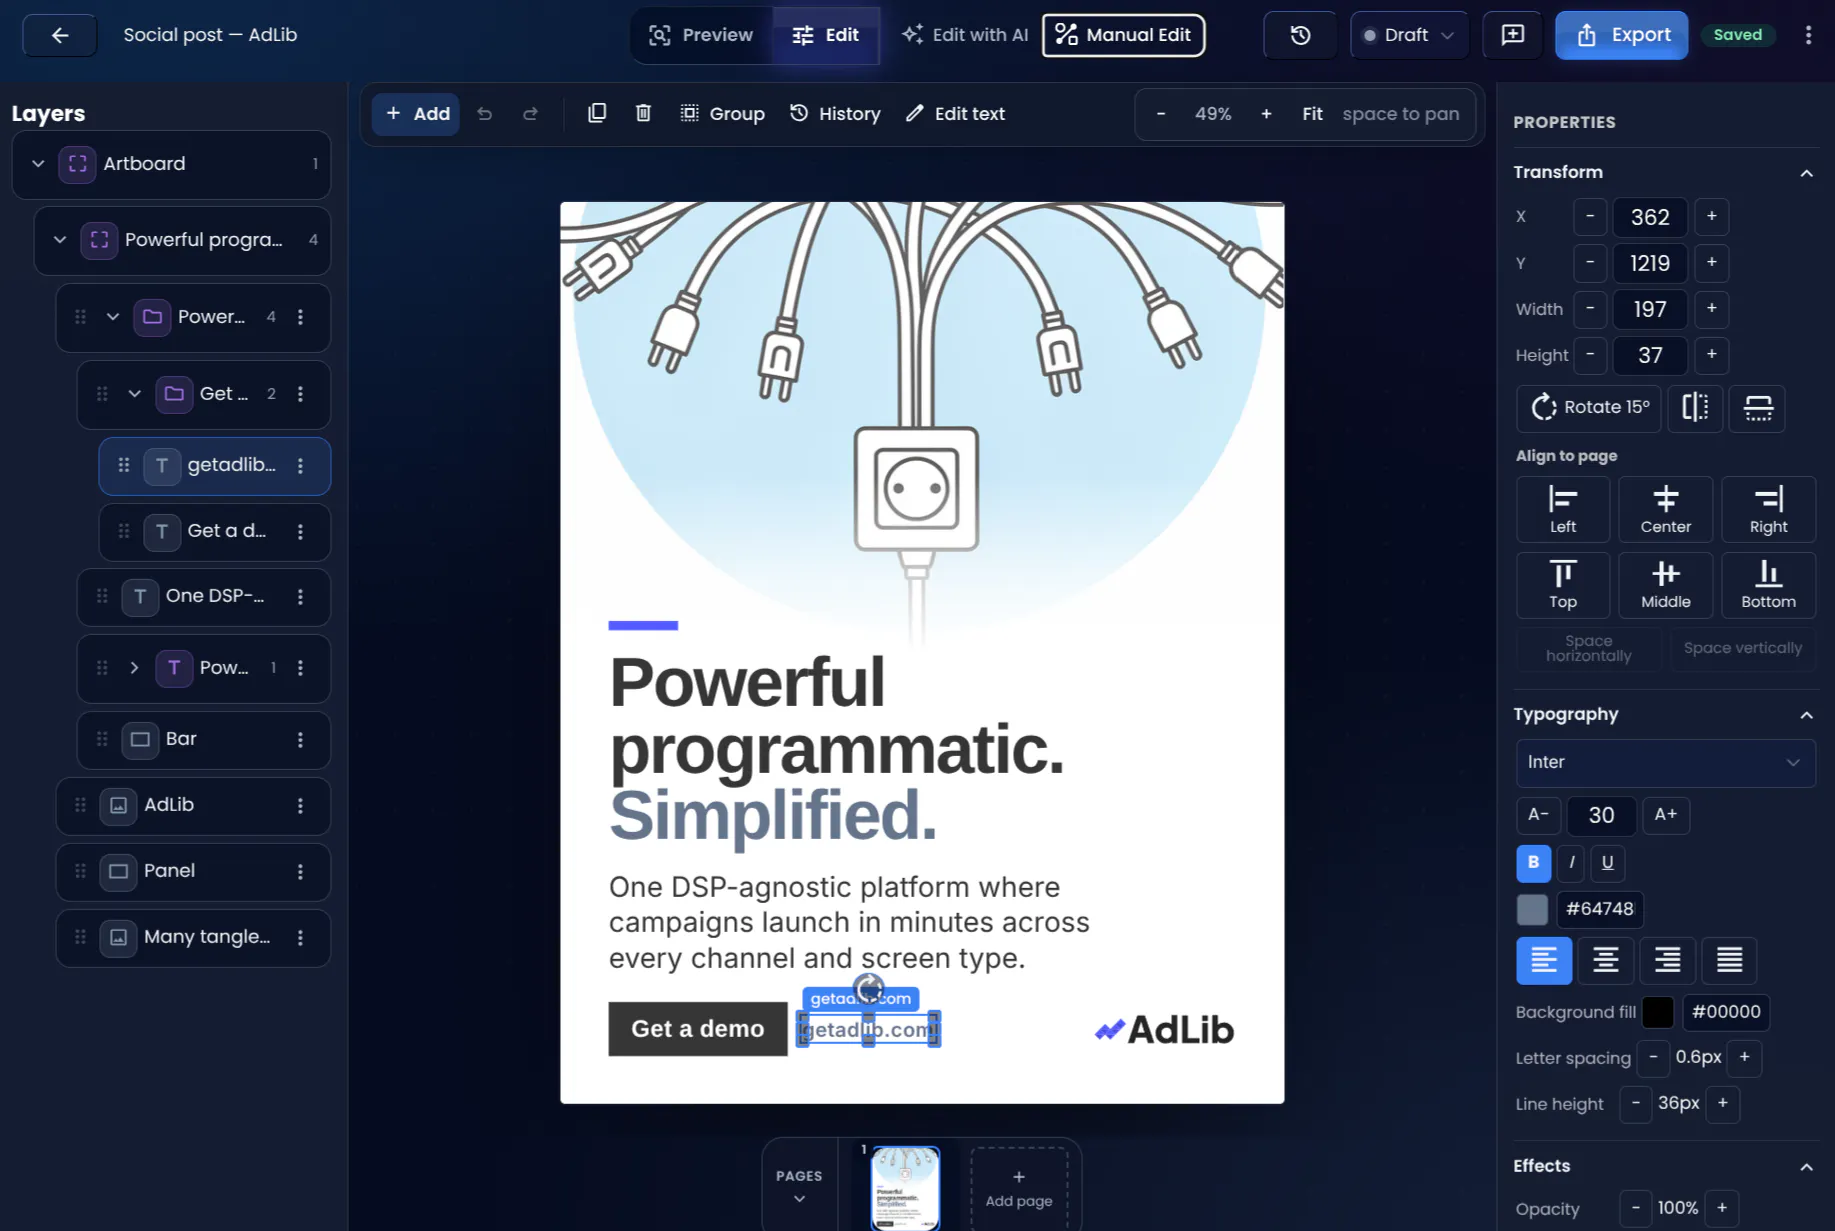
Task: Switch to Preview tab
Action: [x=701, y=35]
